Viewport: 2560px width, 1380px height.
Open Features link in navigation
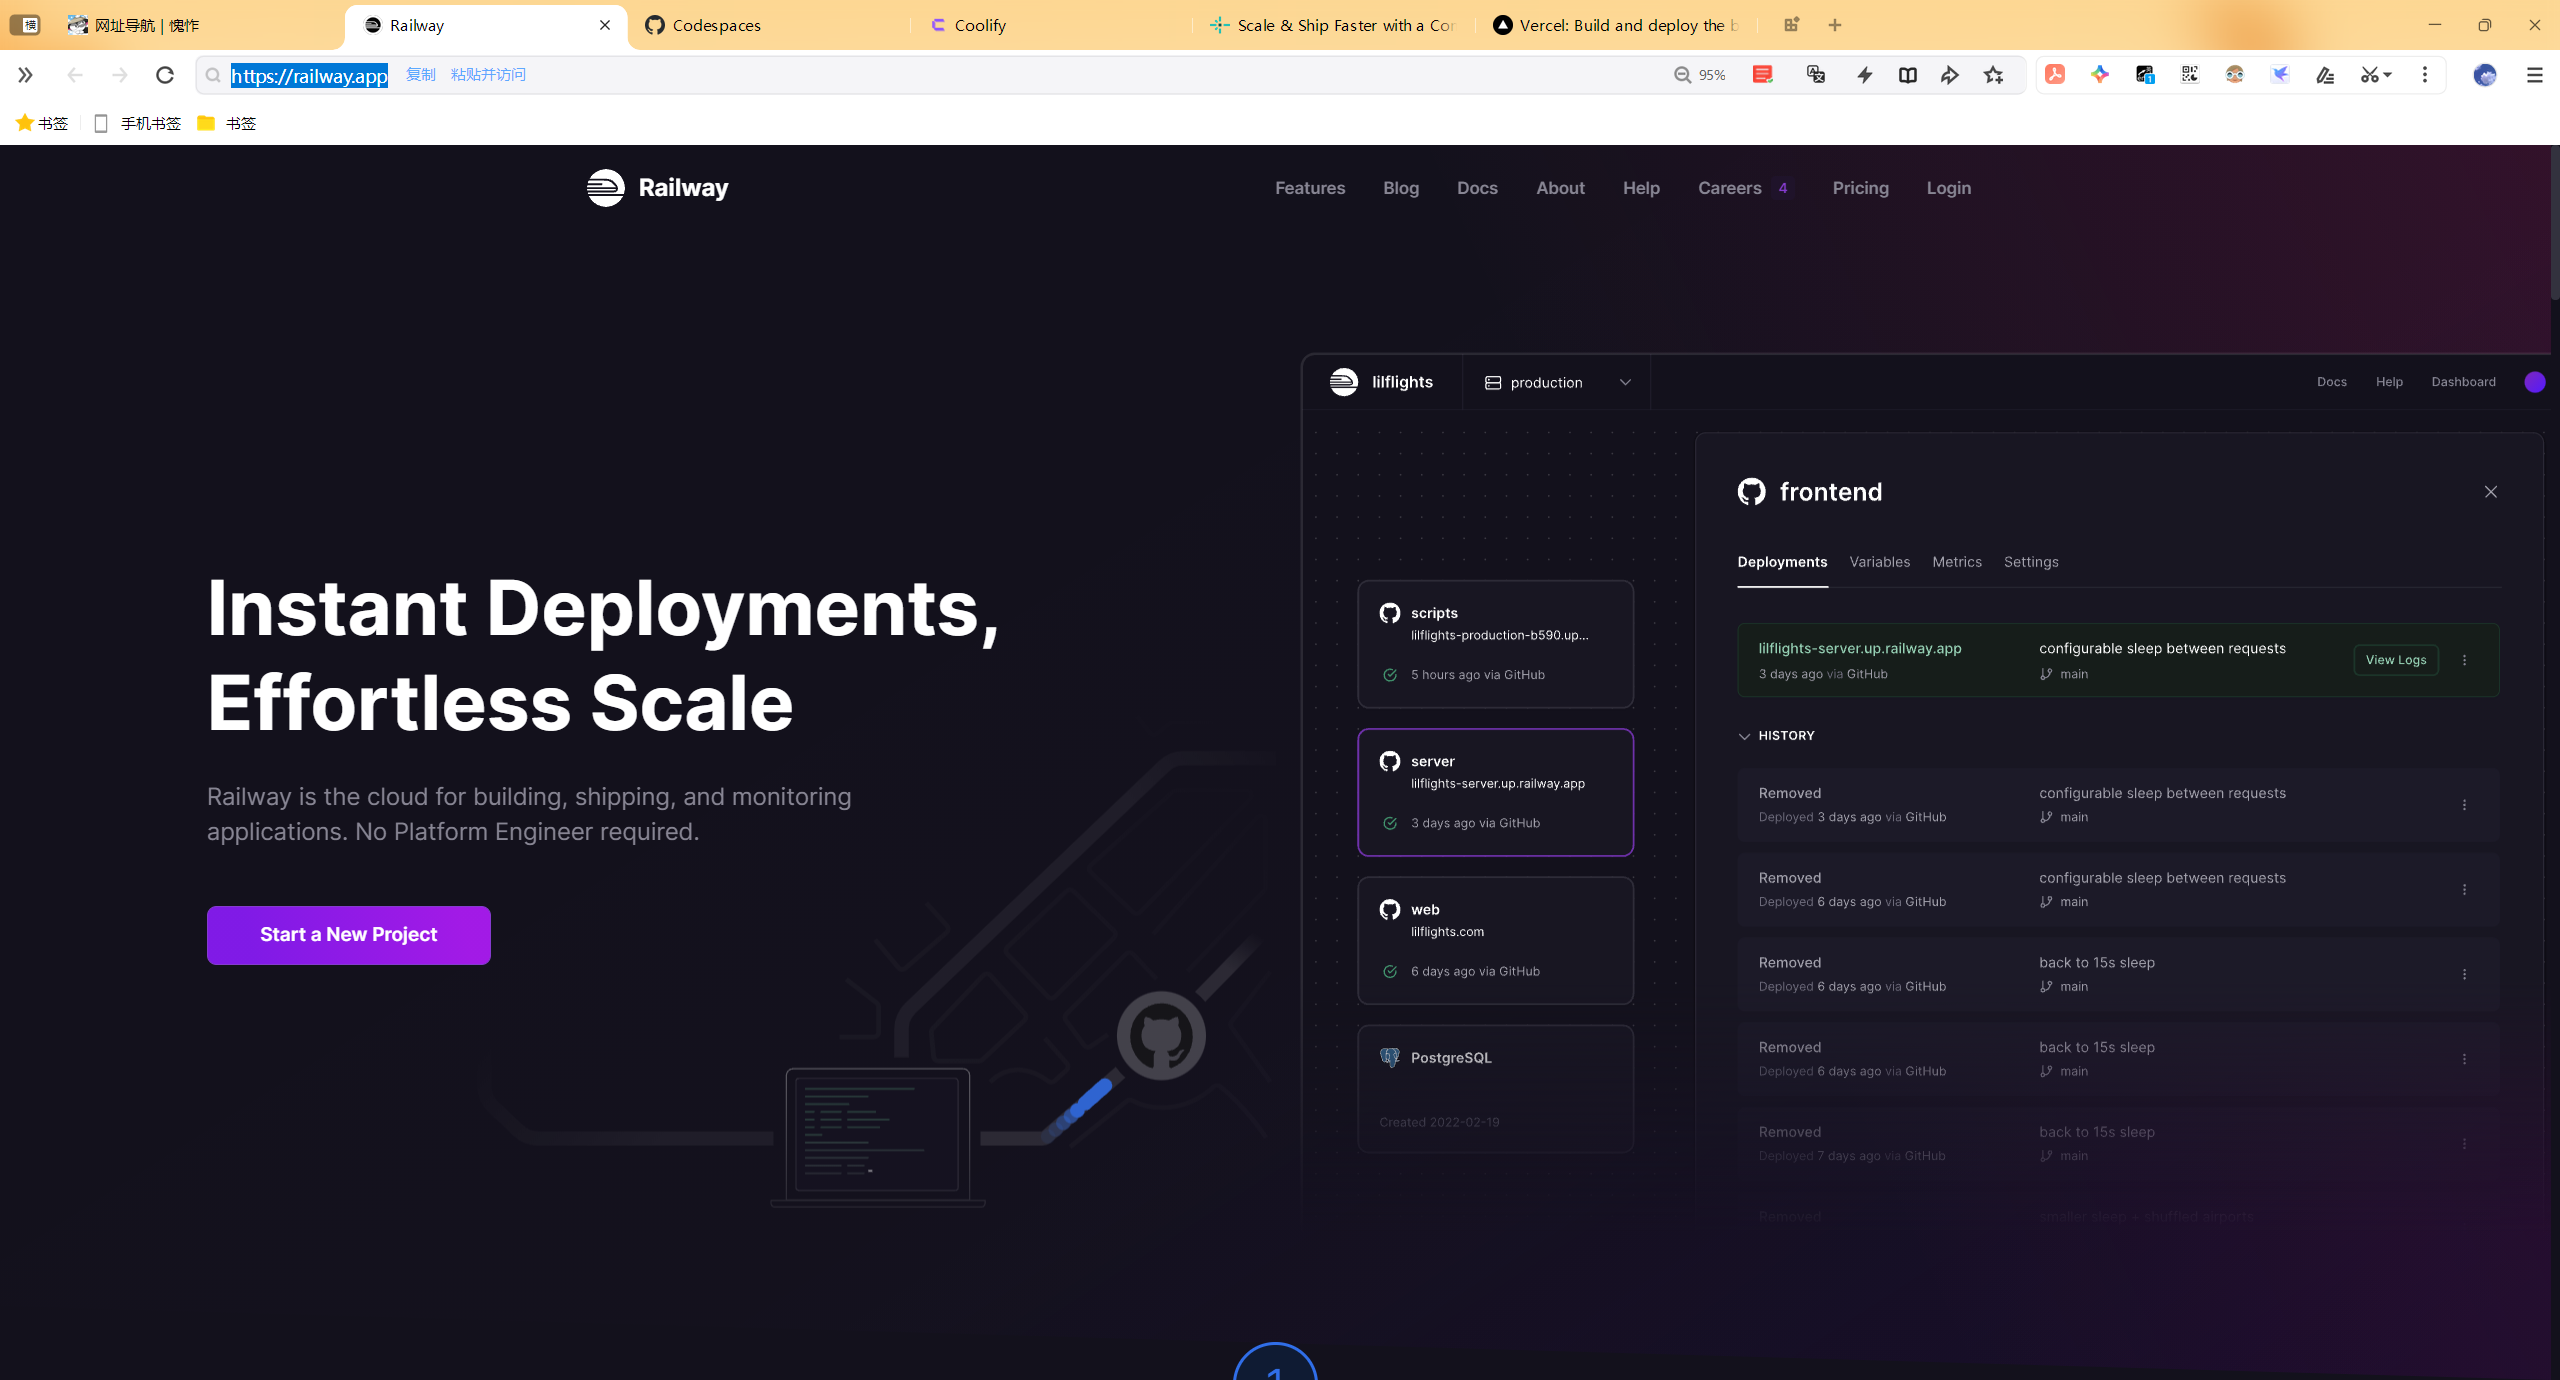1310,188
